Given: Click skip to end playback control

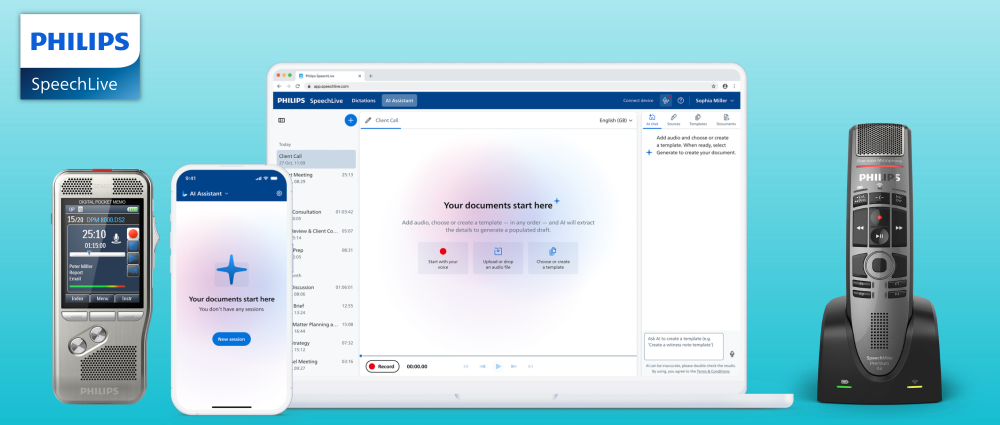Looking at the screenshot, I should click(x=530, y=366).
